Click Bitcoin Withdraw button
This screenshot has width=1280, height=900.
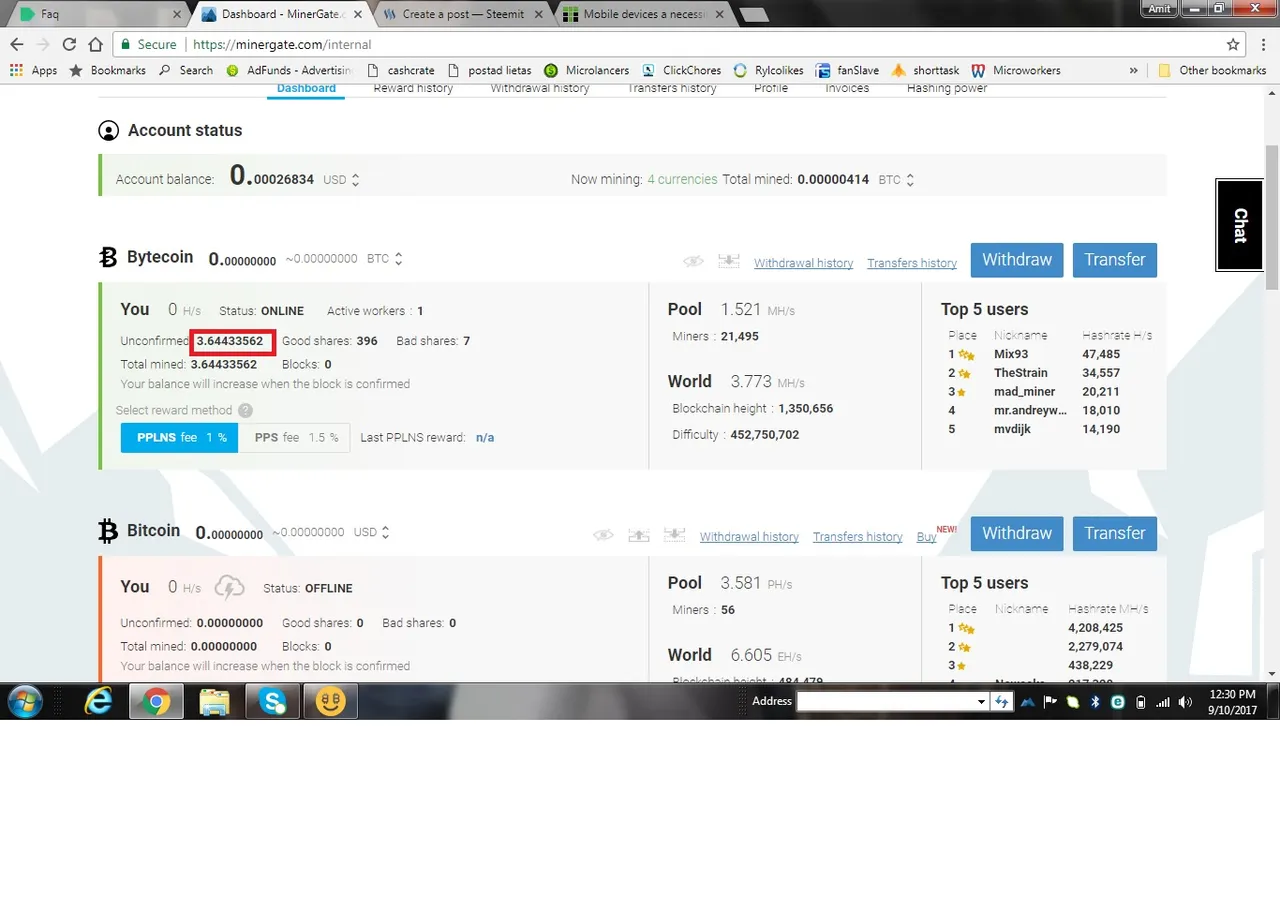[1017, 533]
